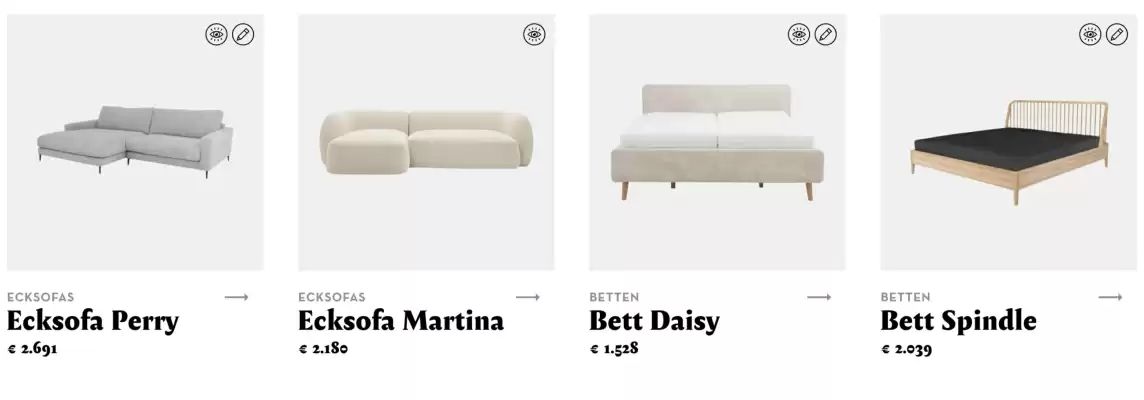1144x400 pixels.
Task: Select the Bett Spindle title link
Action: [958, 321]
